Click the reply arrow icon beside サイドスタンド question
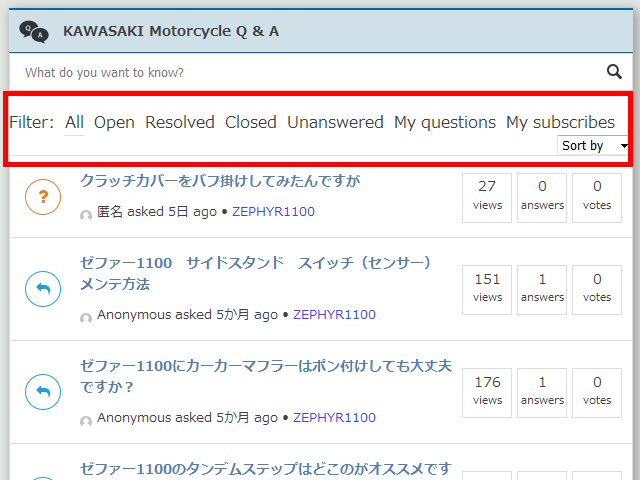This screenshot has height=480, width=640. click(x=43, y=289)
